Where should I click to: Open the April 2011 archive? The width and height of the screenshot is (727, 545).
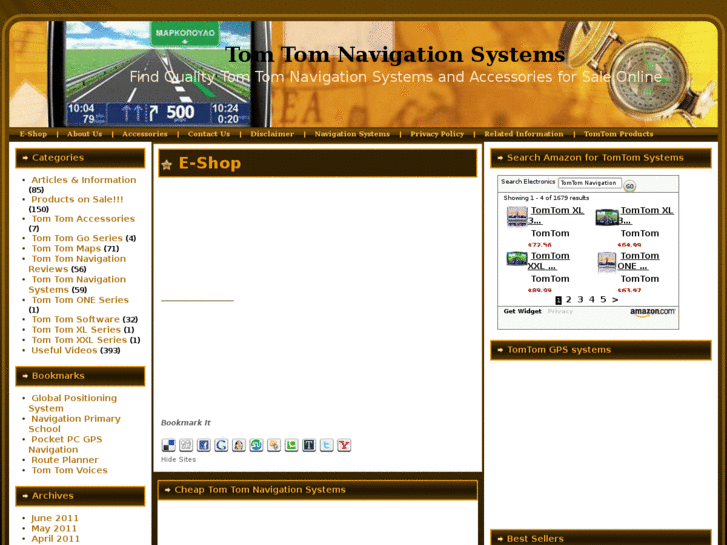coord(55,539)
